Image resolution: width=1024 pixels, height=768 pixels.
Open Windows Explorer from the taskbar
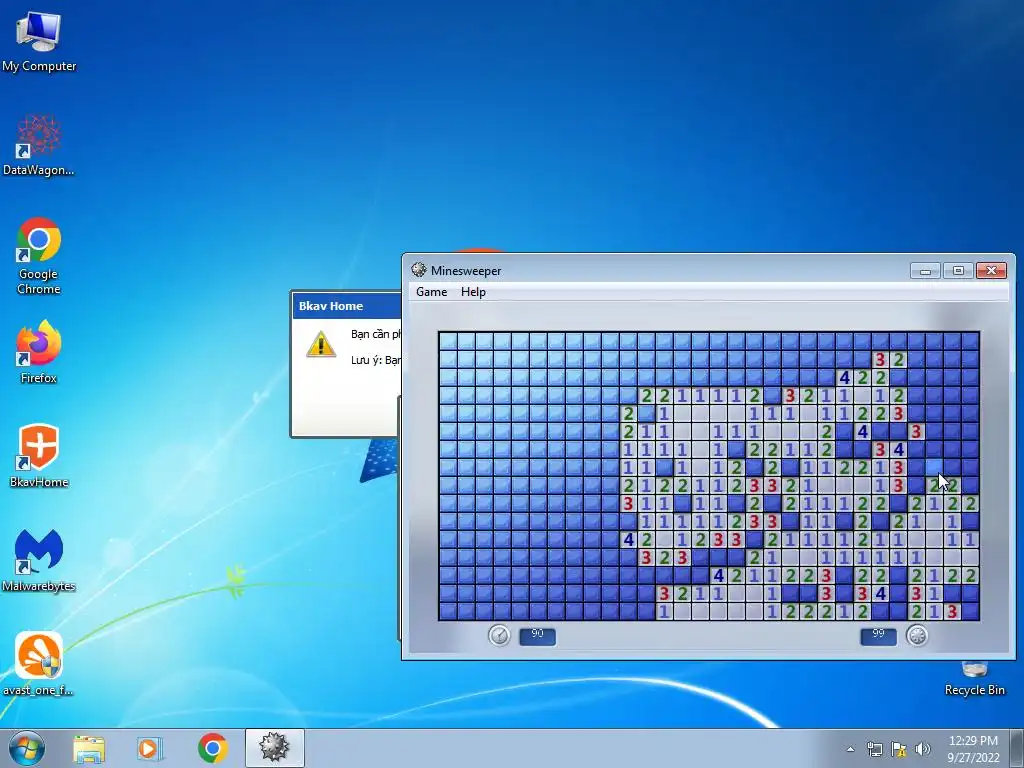pyautogui.click(x=89, y=748)
